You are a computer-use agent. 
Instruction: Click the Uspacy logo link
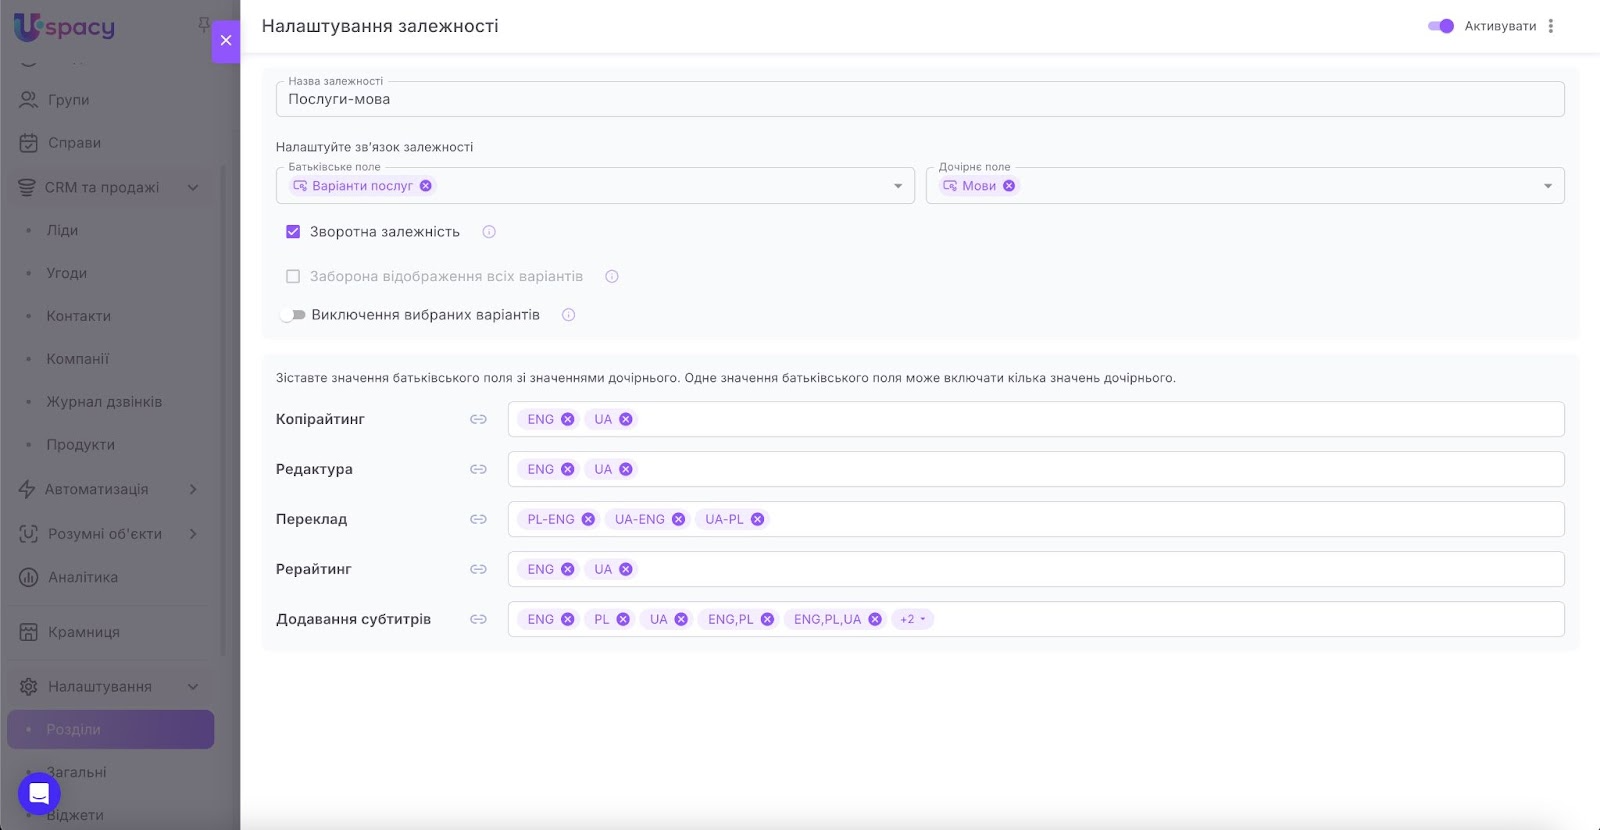65,27
